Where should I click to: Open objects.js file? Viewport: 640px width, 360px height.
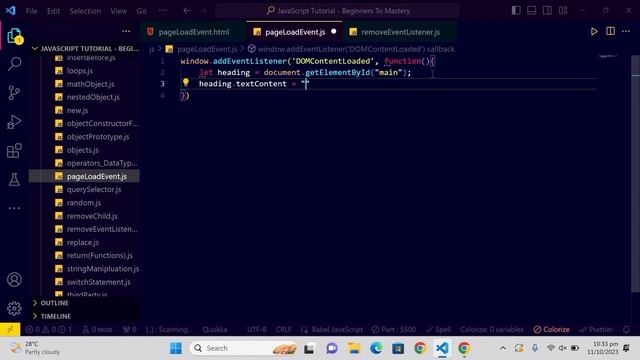(83, 150)
